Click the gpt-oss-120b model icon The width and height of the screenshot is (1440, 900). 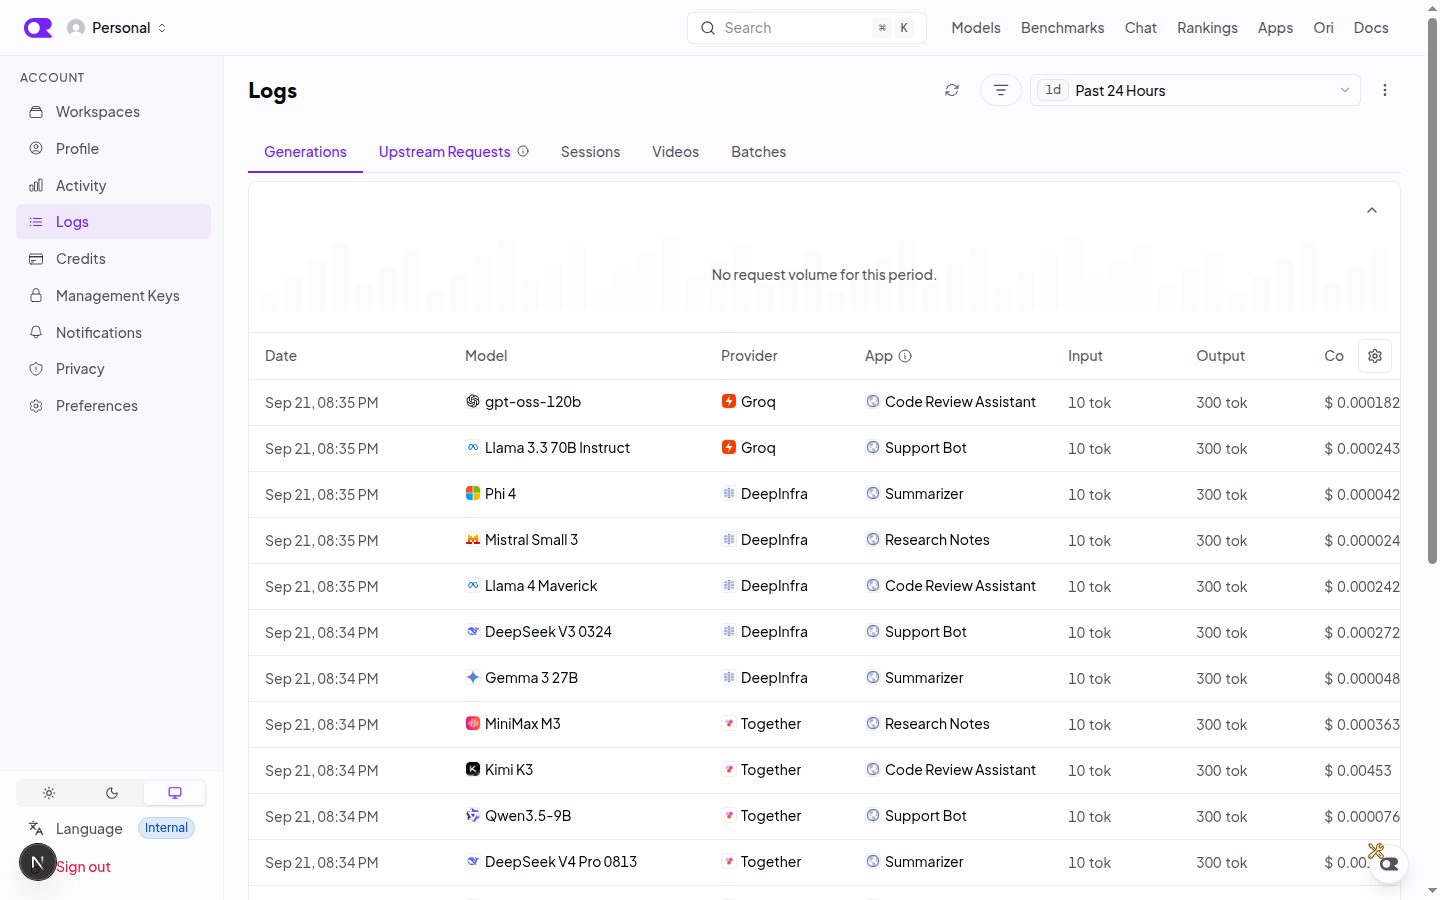tap(473, 401)
